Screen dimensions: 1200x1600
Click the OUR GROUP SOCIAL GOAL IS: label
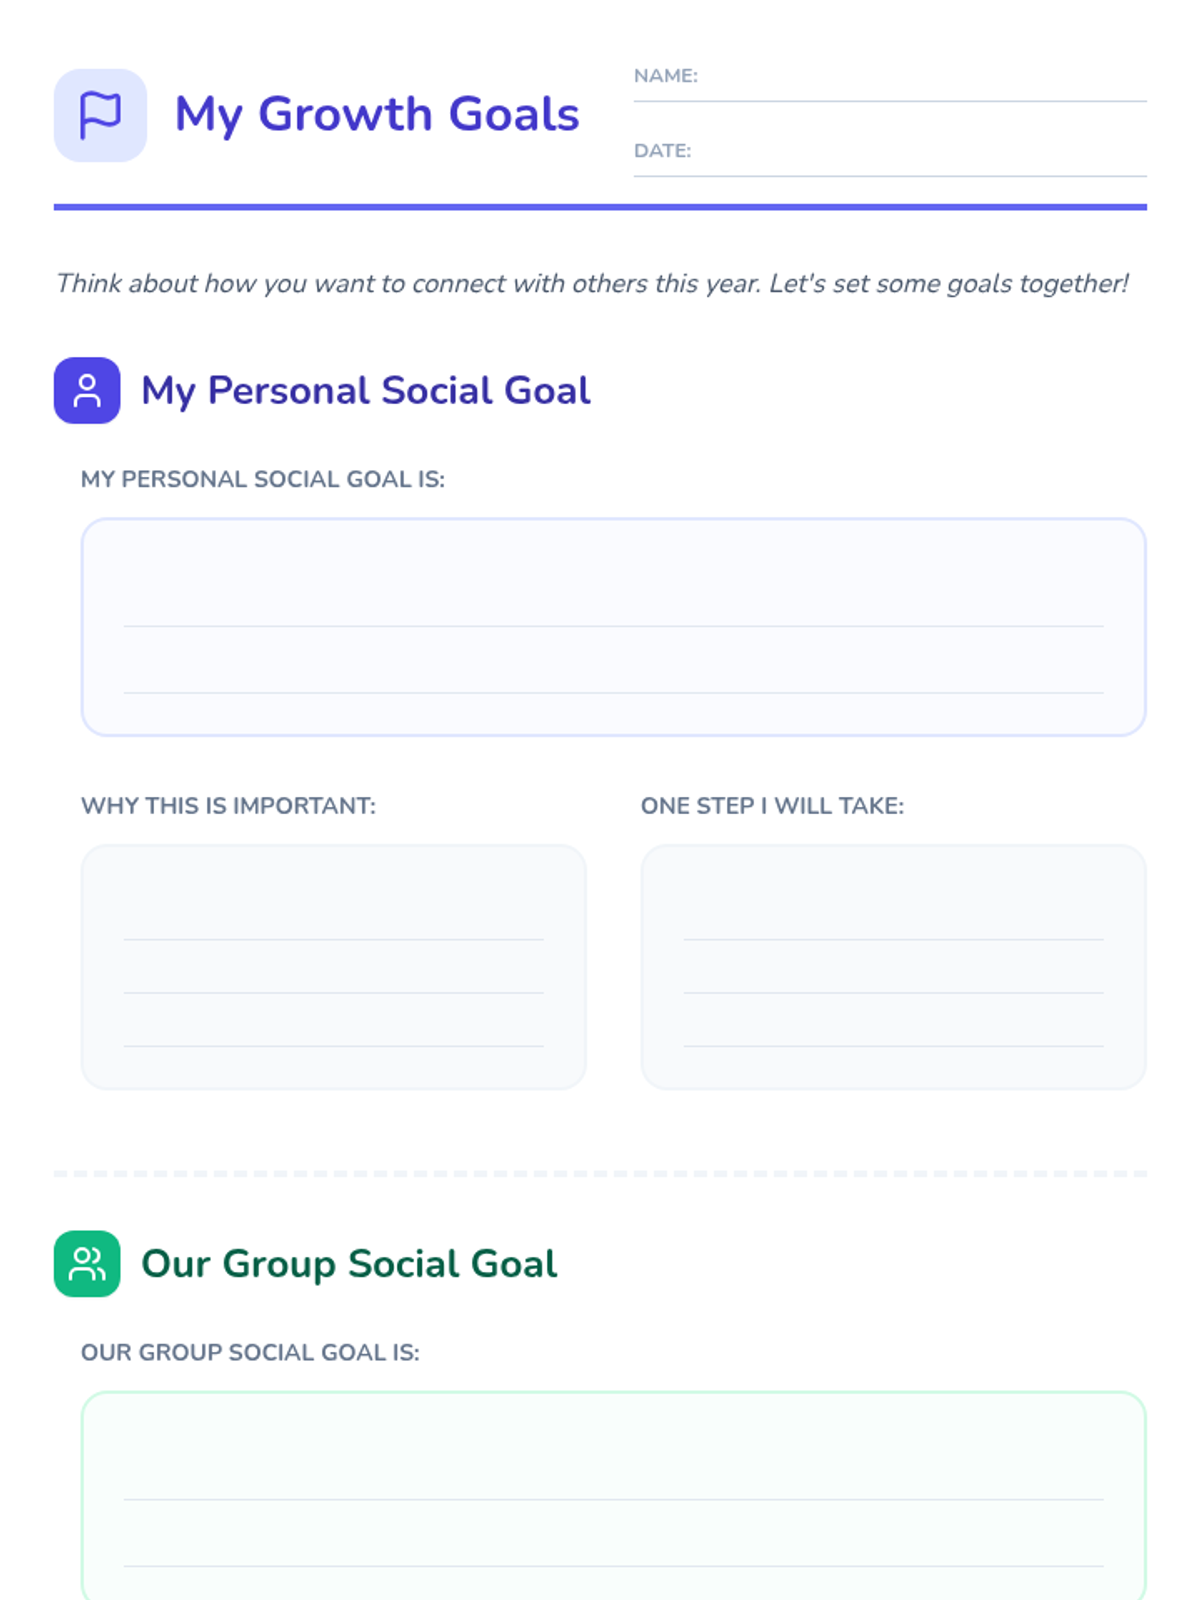pos(250,1352)
